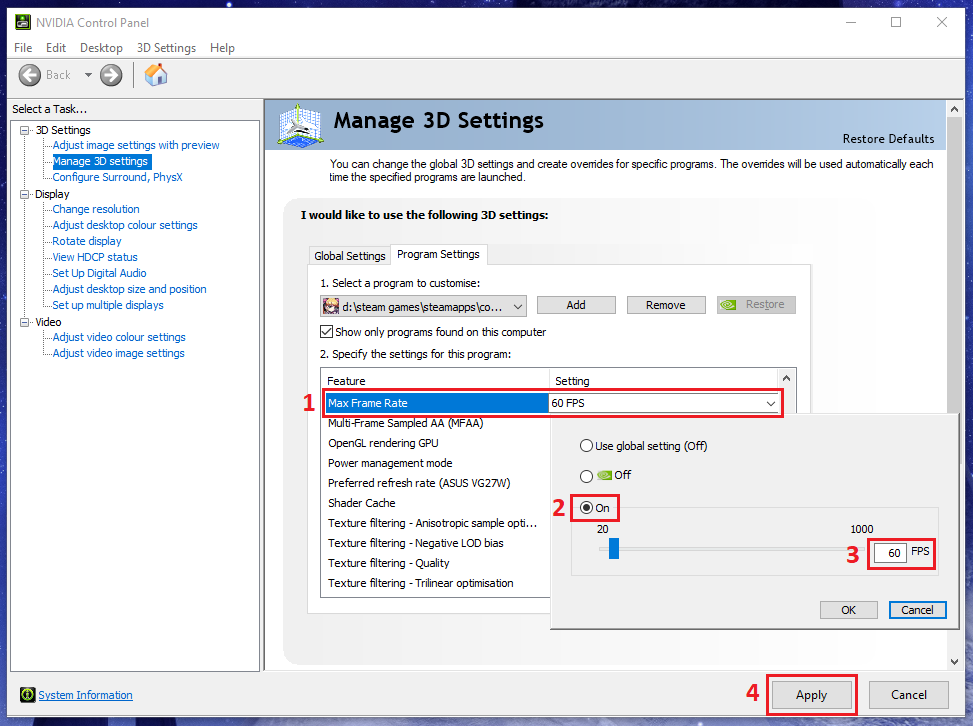Click the System Information shield icon
The width and height of the screenshot is (973, 726).
click(x=28, y=695)
